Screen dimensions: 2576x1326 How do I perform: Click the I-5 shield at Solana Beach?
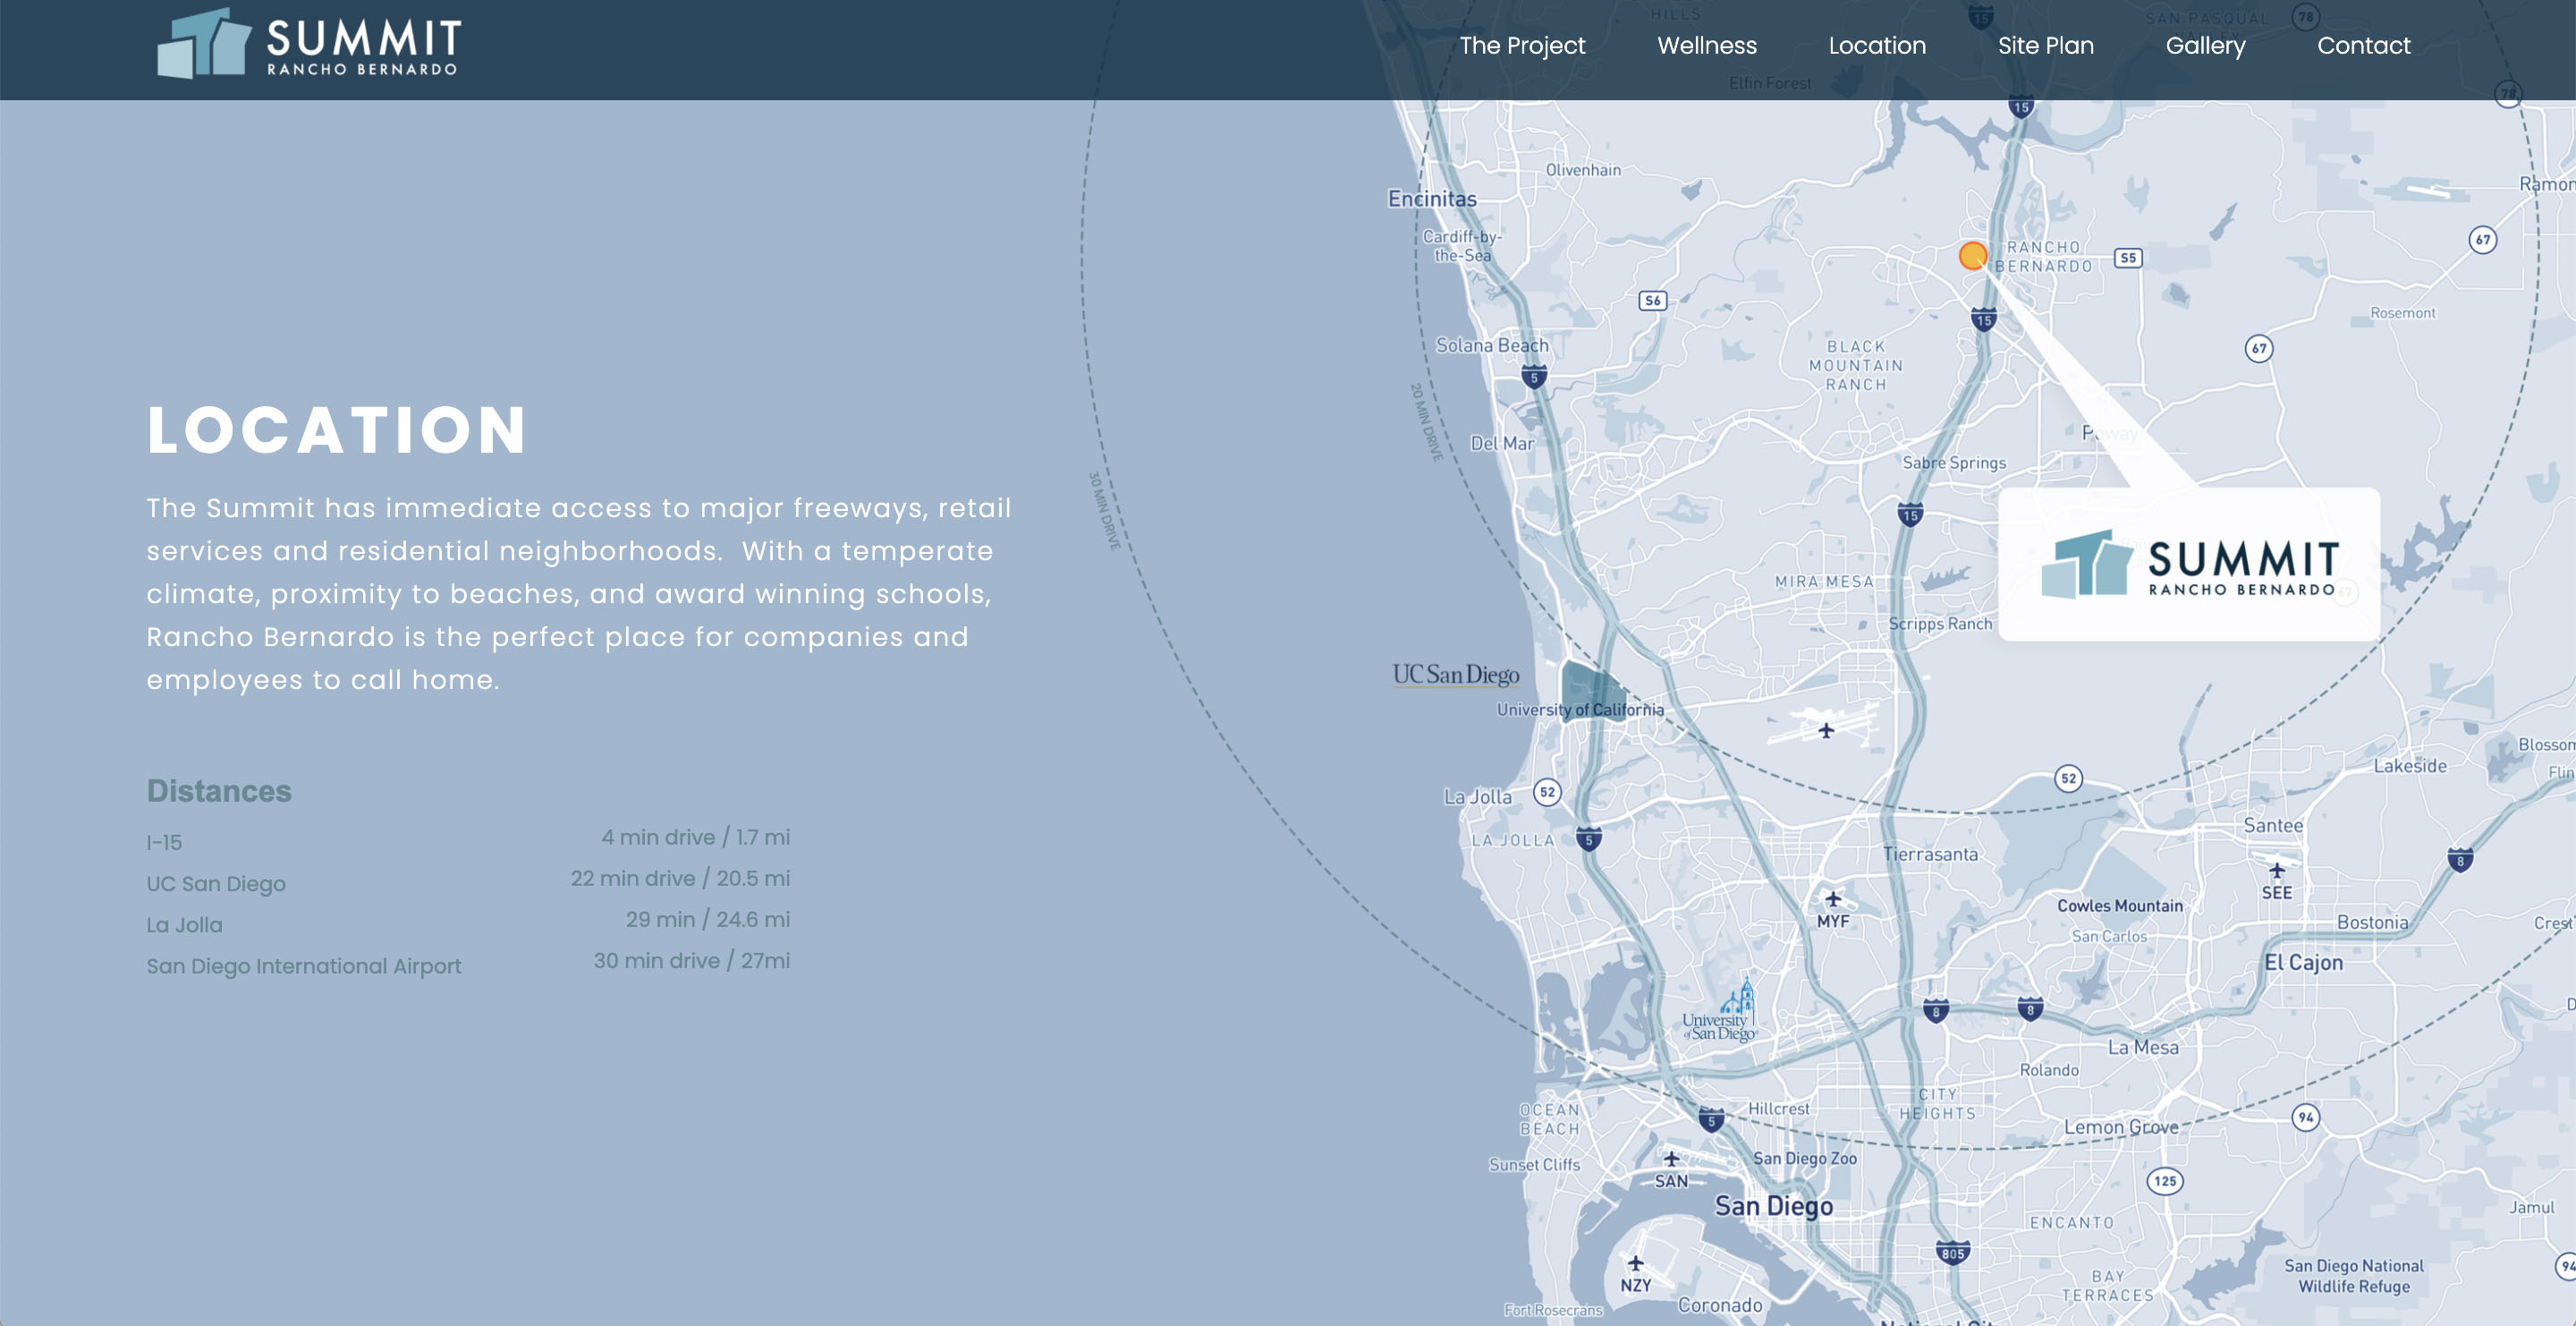click(x=1534, y=377)
